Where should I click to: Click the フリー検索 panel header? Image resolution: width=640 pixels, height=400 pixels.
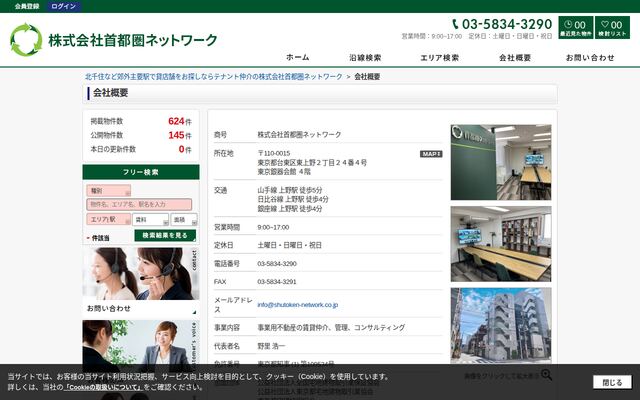(x=141, y=172)
